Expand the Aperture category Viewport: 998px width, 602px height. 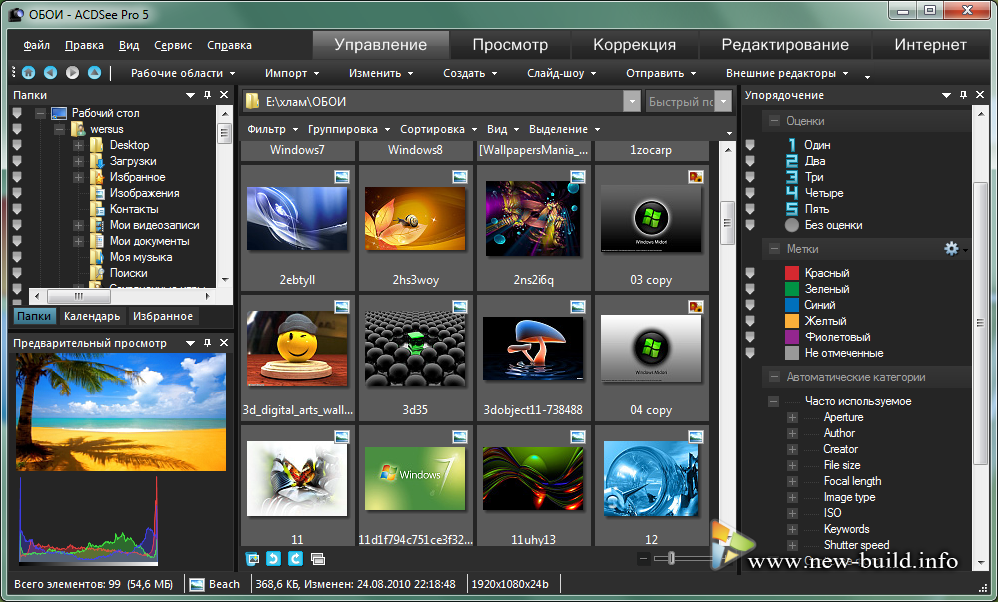pos(792,417)
